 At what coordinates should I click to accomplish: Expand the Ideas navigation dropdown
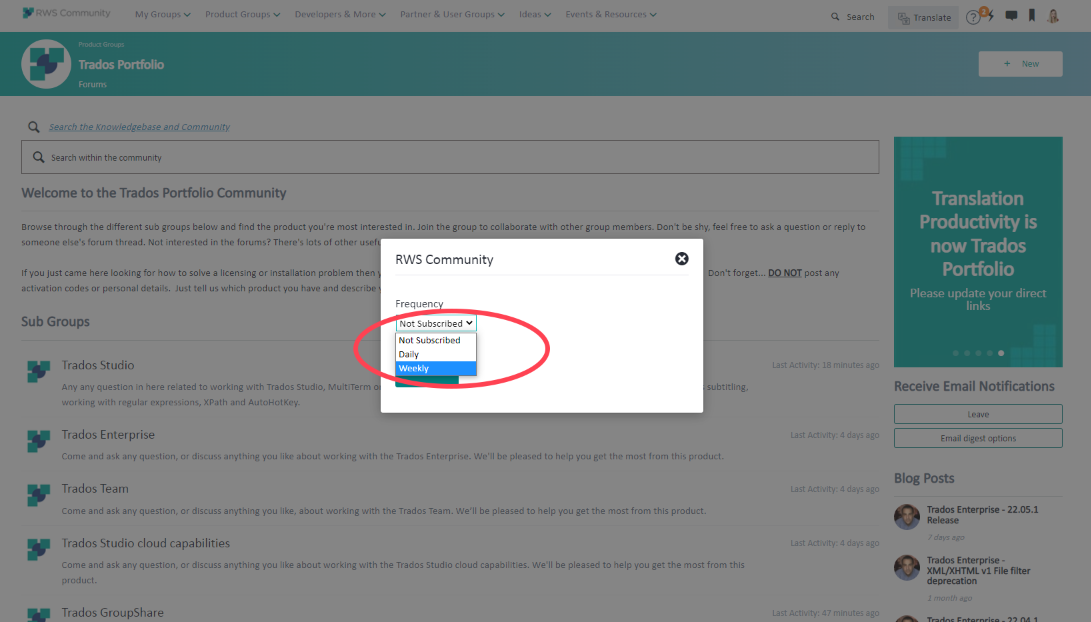click(535, 14)
